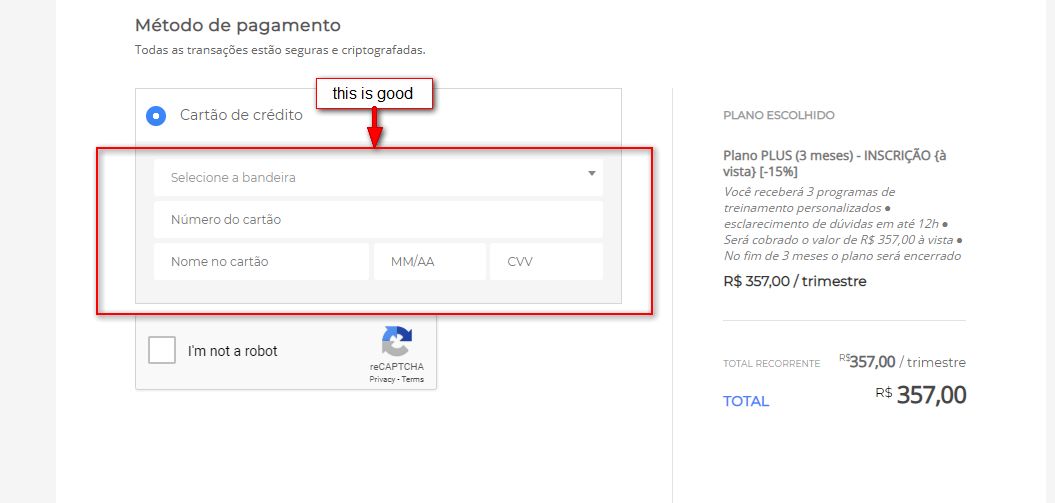Screen dimensions: 1055x503
Task: Check the I'm not a robot box
Action: coord(162,351)
